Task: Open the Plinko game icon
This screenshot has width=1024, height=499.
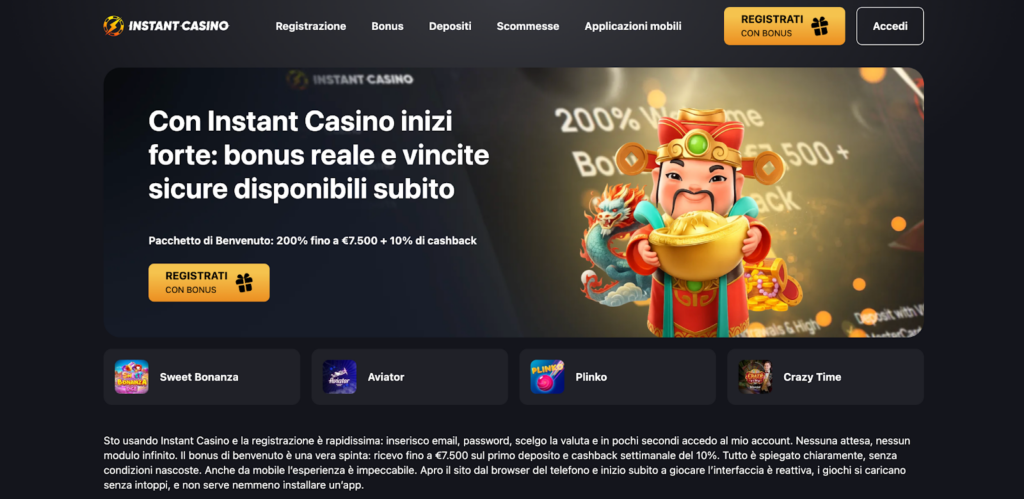Action: [x=547, y=377]
